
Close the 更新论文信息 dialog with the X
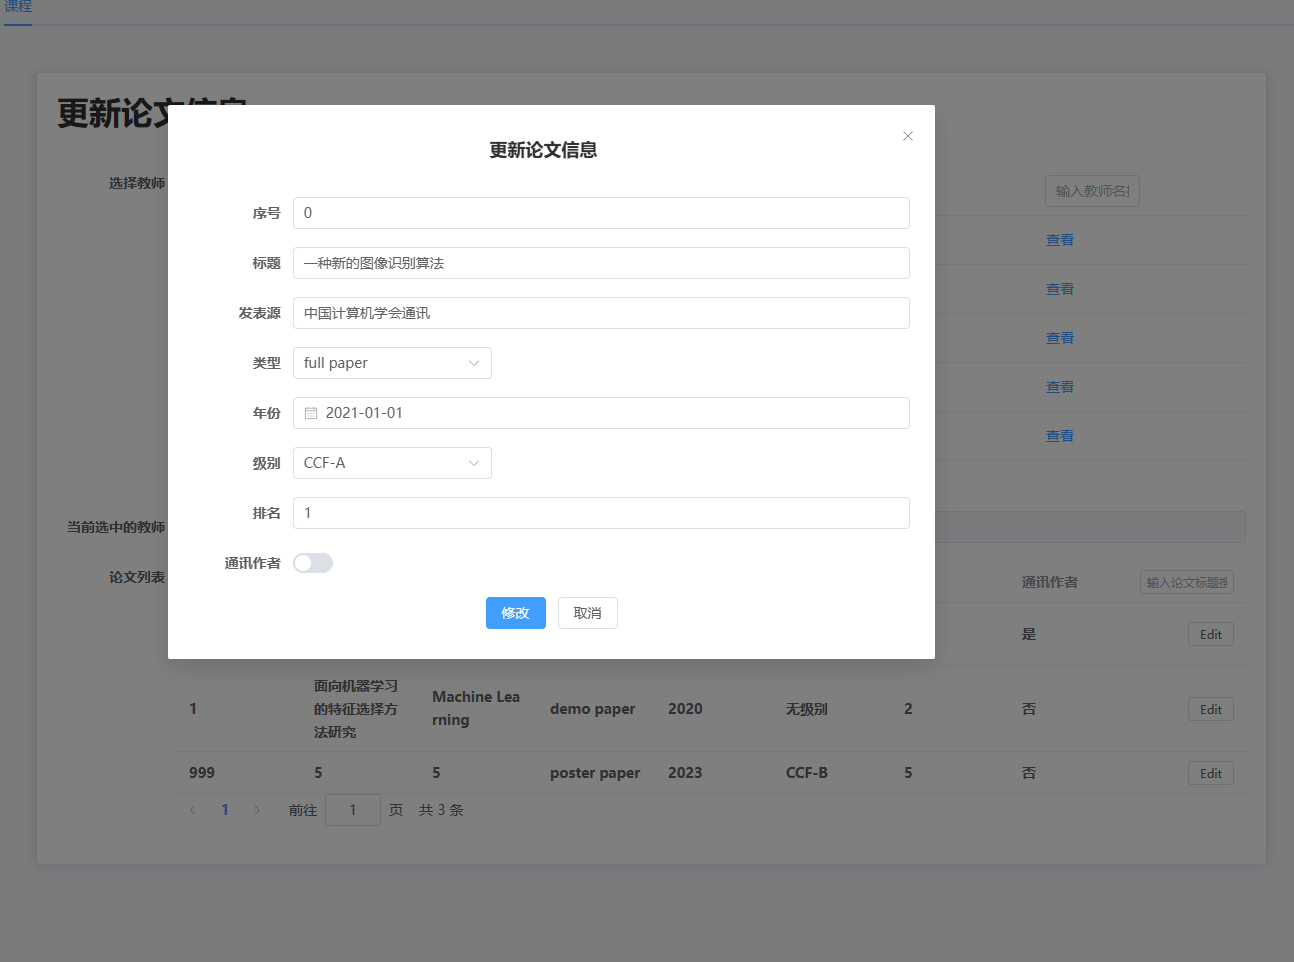tap(907, 136)
